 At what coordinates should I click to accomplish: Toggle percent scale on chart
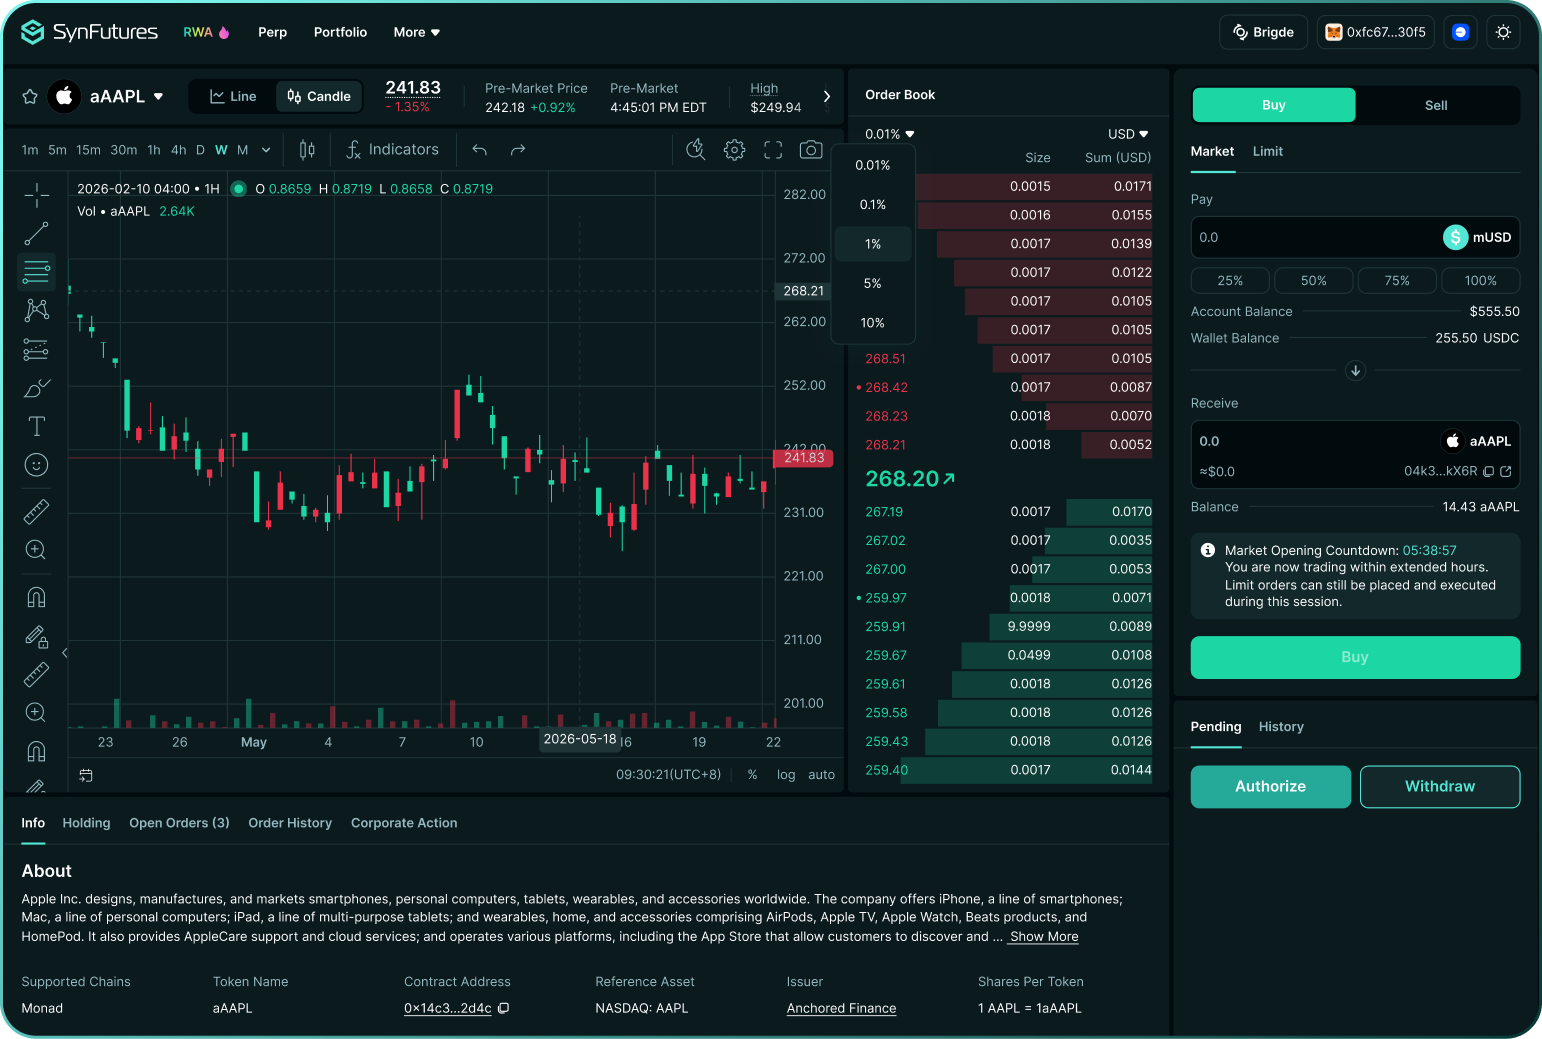point(752,775)
